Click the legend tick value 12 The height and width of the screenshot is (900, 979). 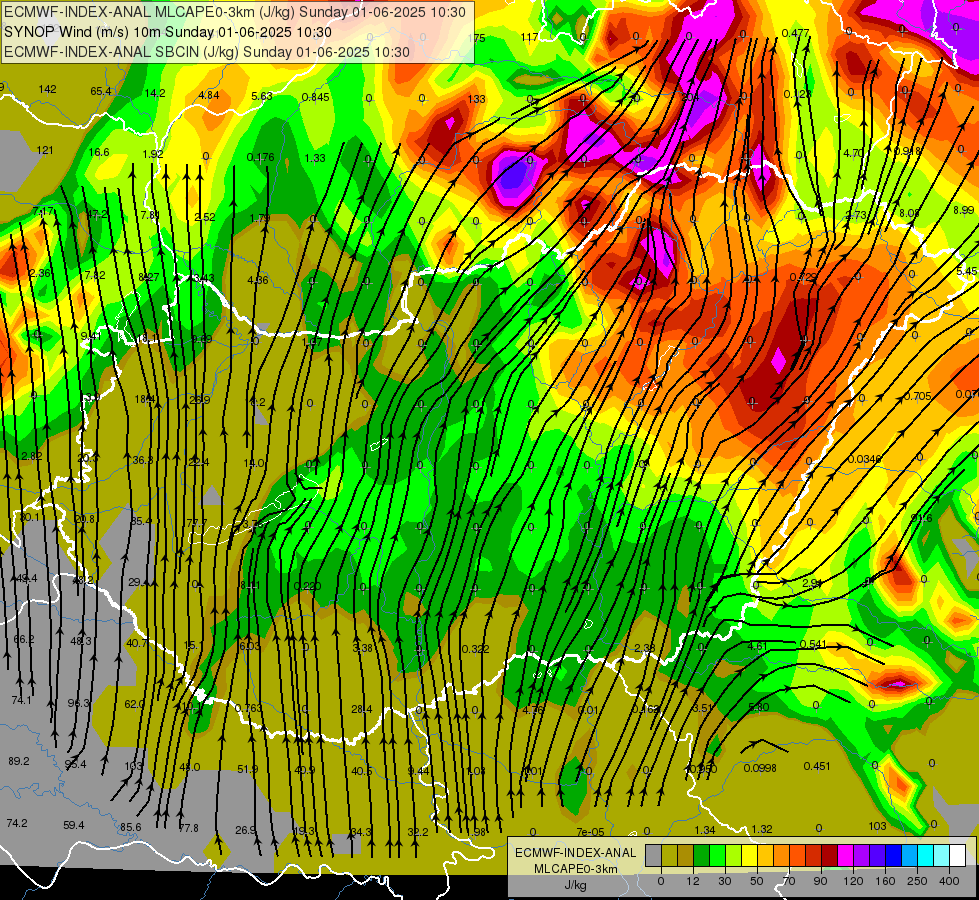coord(693,881)
